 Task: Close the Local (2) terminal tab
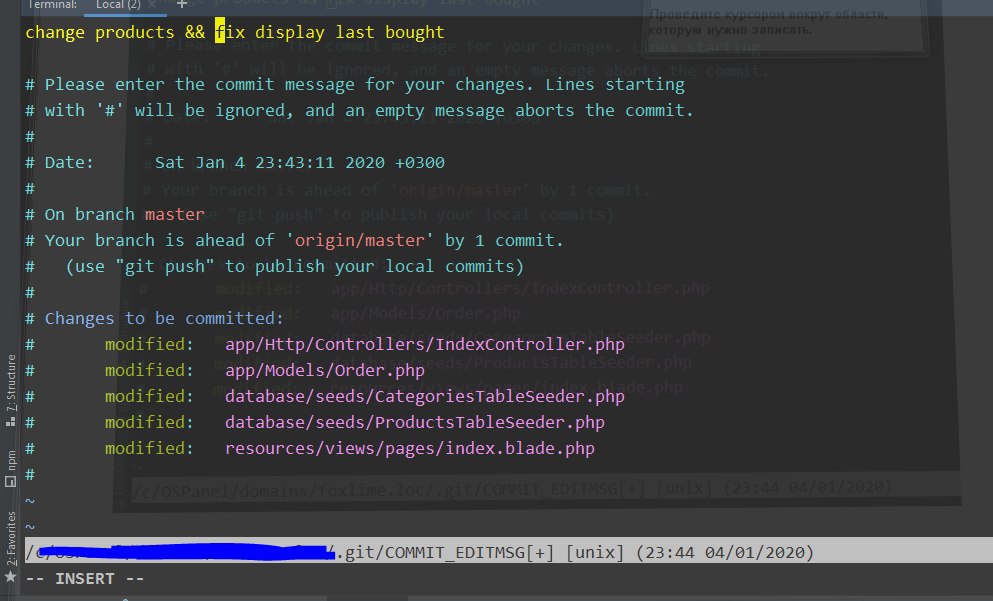pyautogui.click(x=152, y=5)
